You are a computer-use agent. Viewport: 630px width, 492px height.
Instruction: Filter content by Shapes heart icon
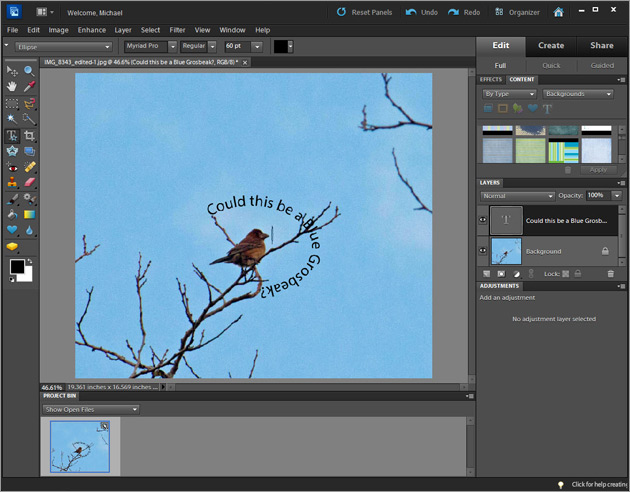click(x=532, y=108)
